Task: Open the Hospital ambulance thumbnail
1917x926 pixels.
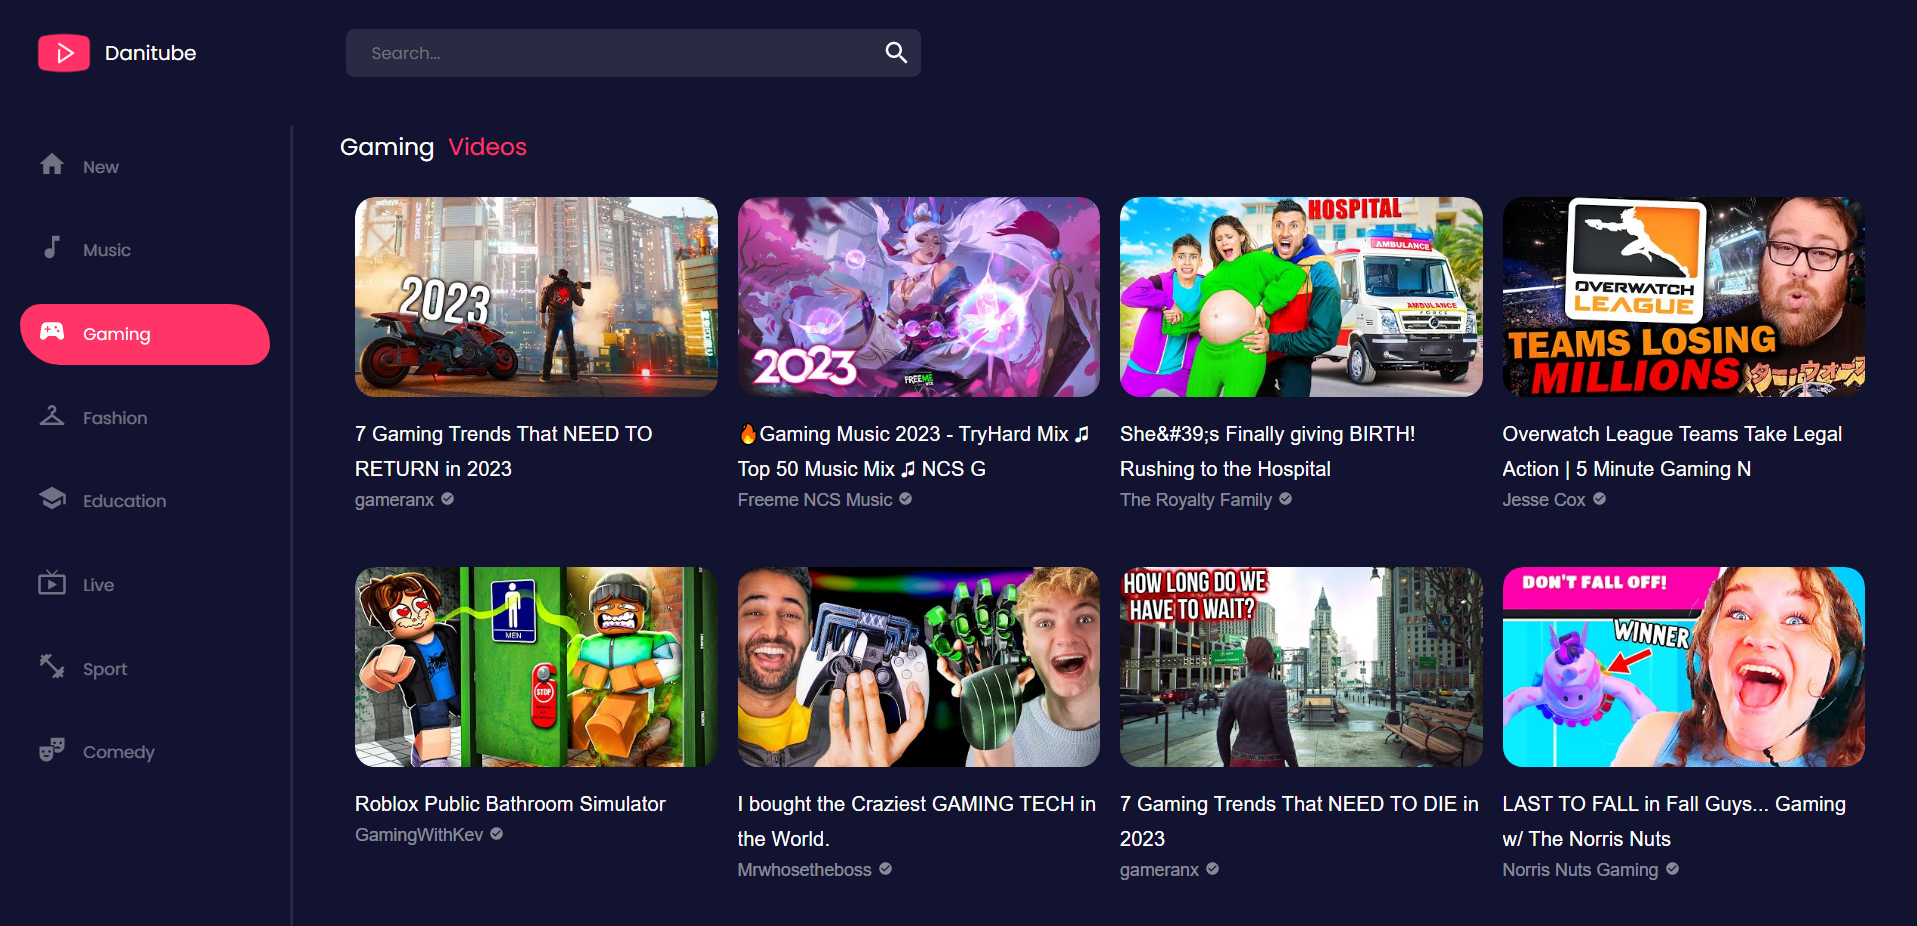Action: coord(1301,297)
